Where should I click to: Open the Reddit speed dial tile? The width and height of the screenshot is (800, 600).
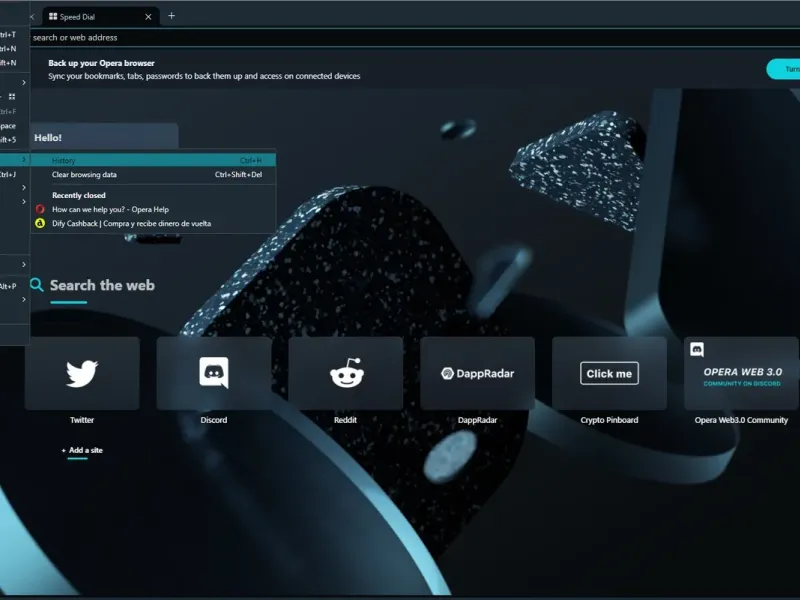pos(346,373)
